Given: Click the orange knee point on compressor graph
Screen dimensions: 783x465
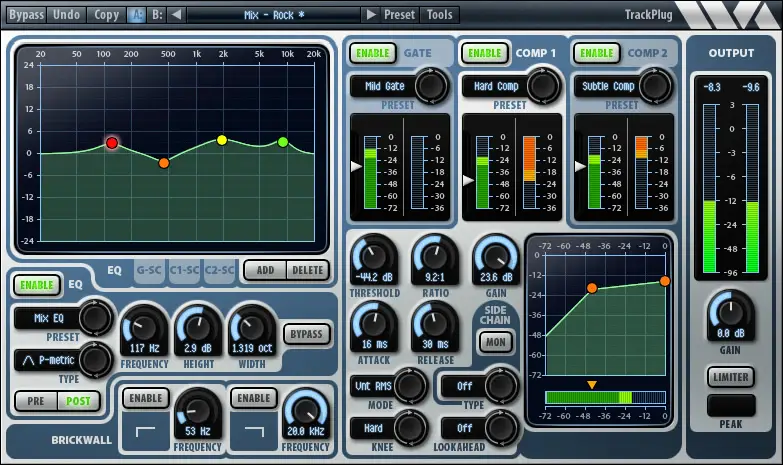Looking at the screenshot, I should (x=592, y=288).
